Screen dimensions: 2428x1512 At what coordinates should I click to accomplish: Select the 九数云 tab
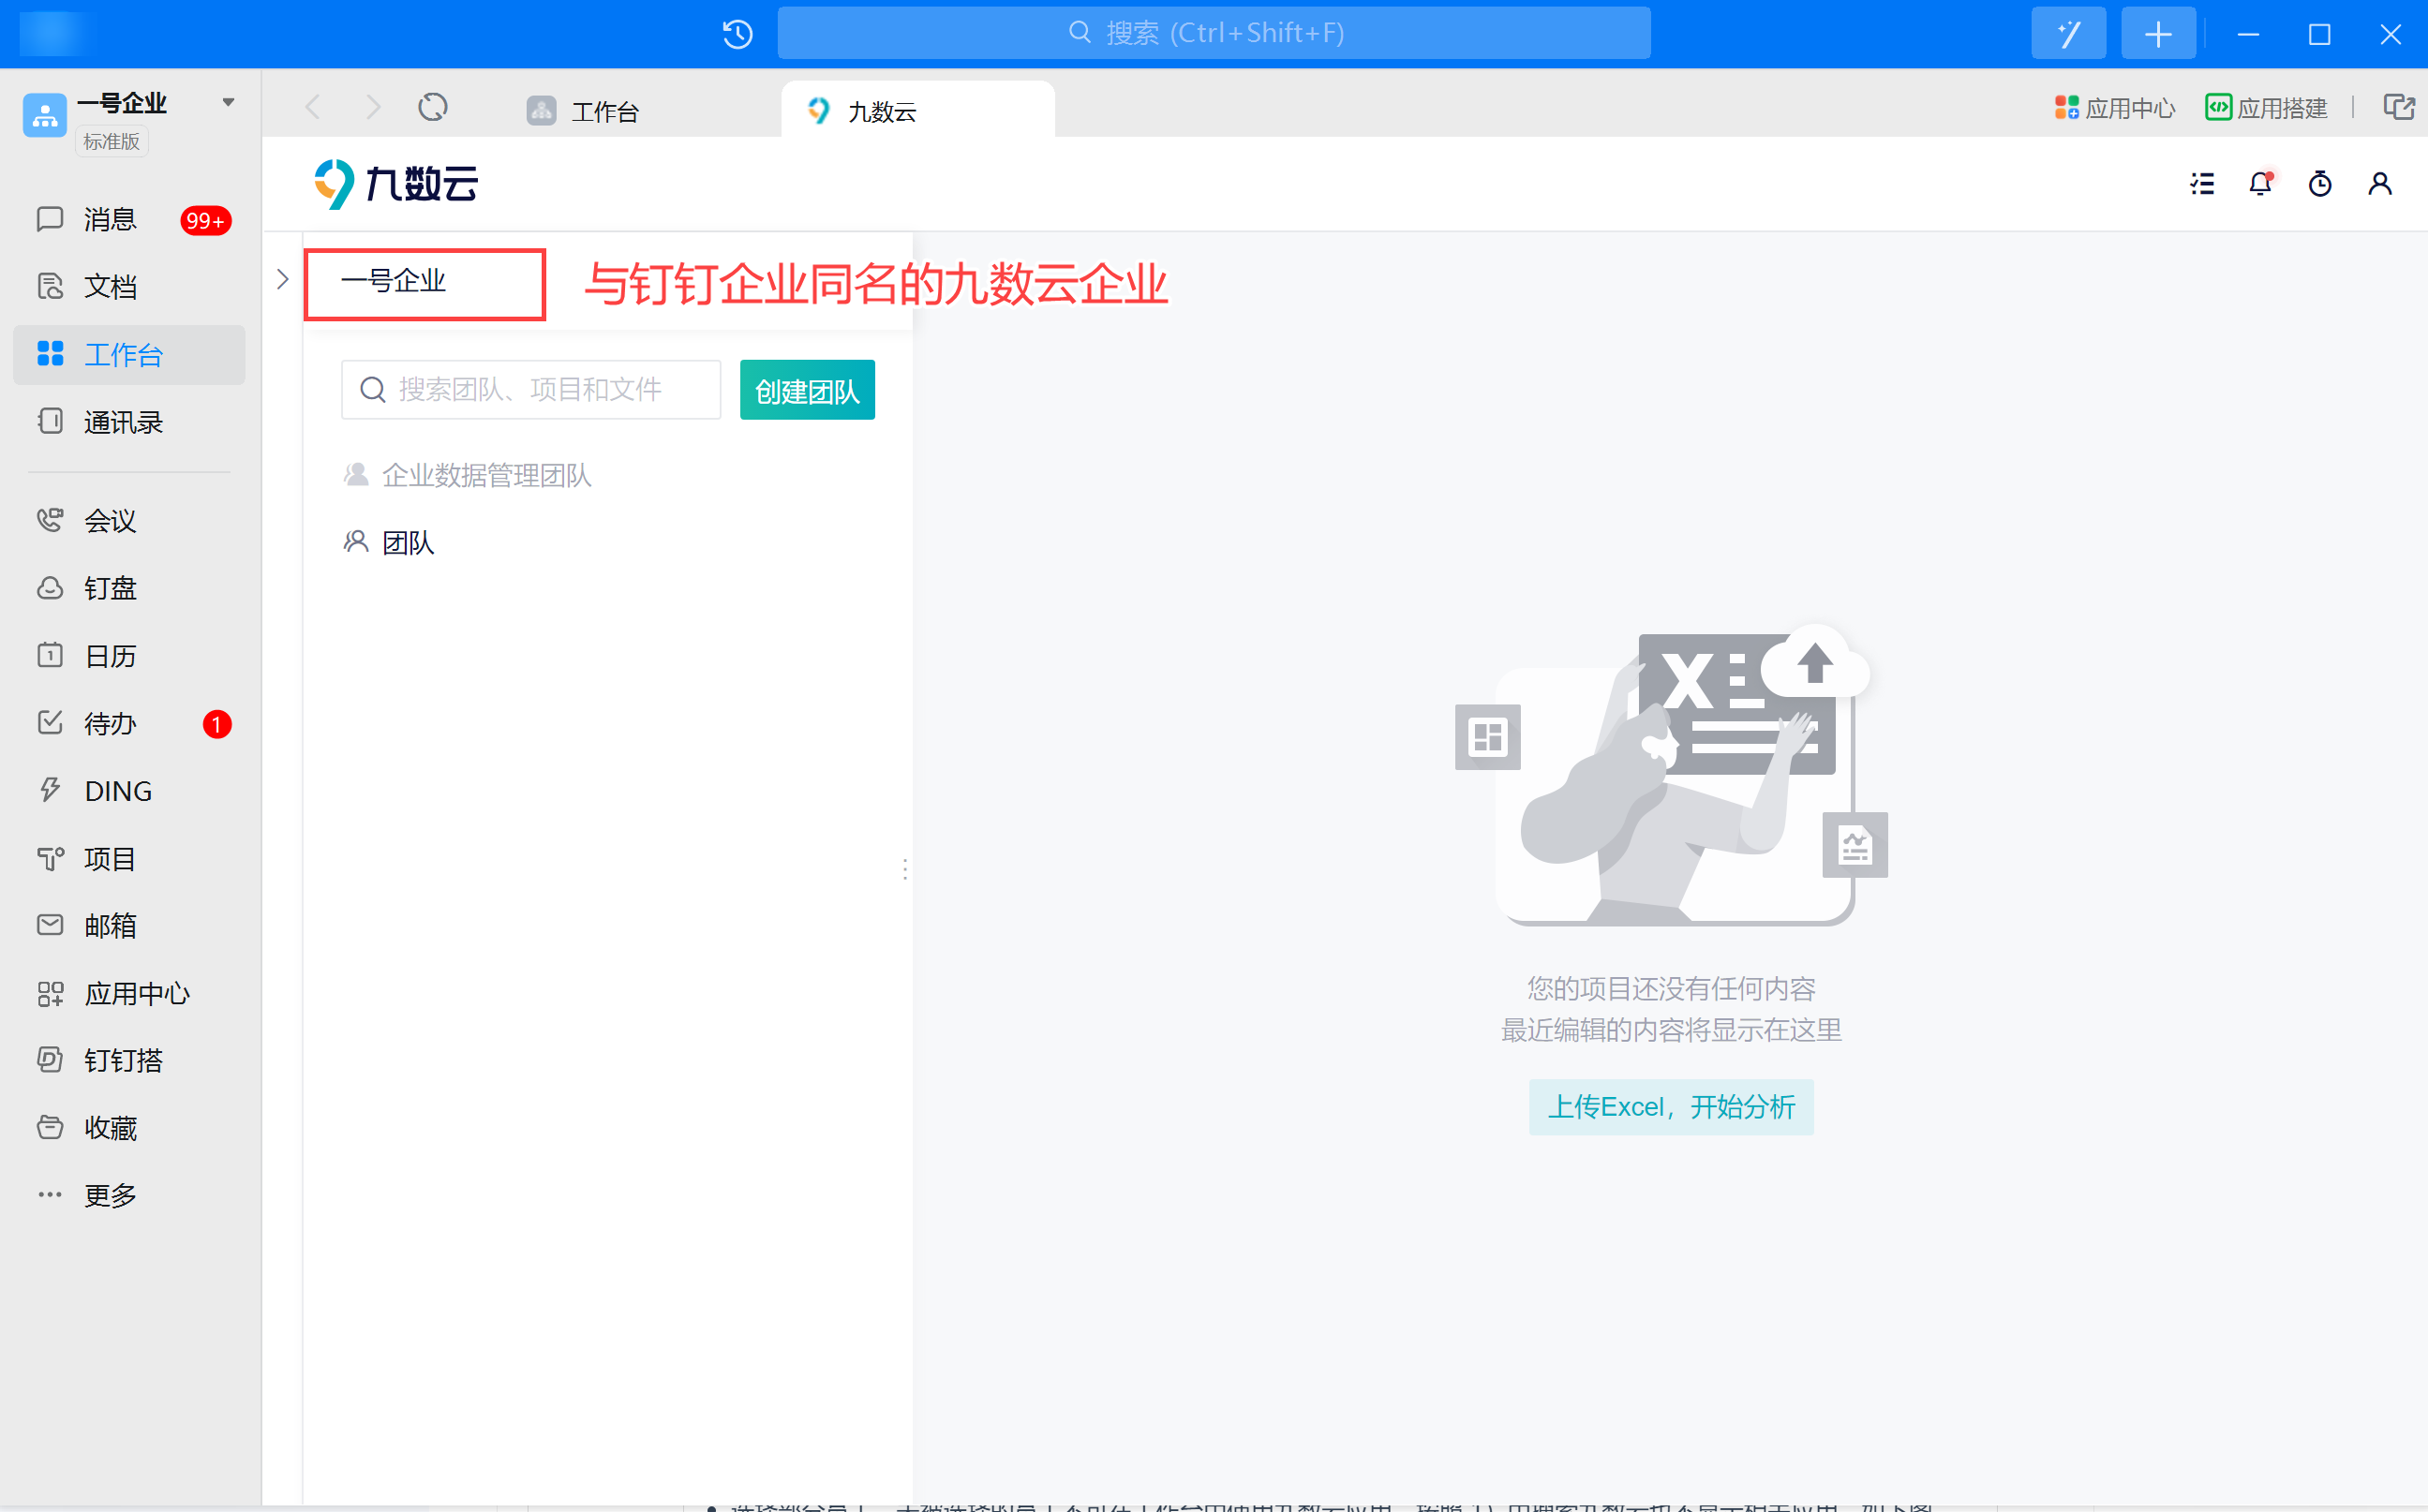881,111
